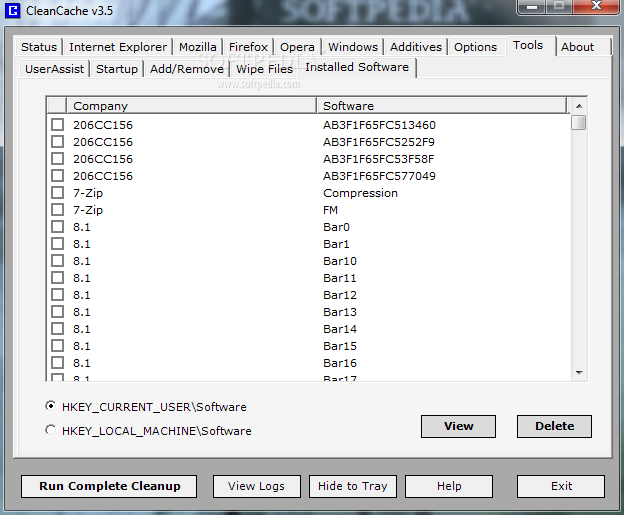Select the 7-Zip Compression checkbox
Screen dimensions: 624x515
pos(57,193)
